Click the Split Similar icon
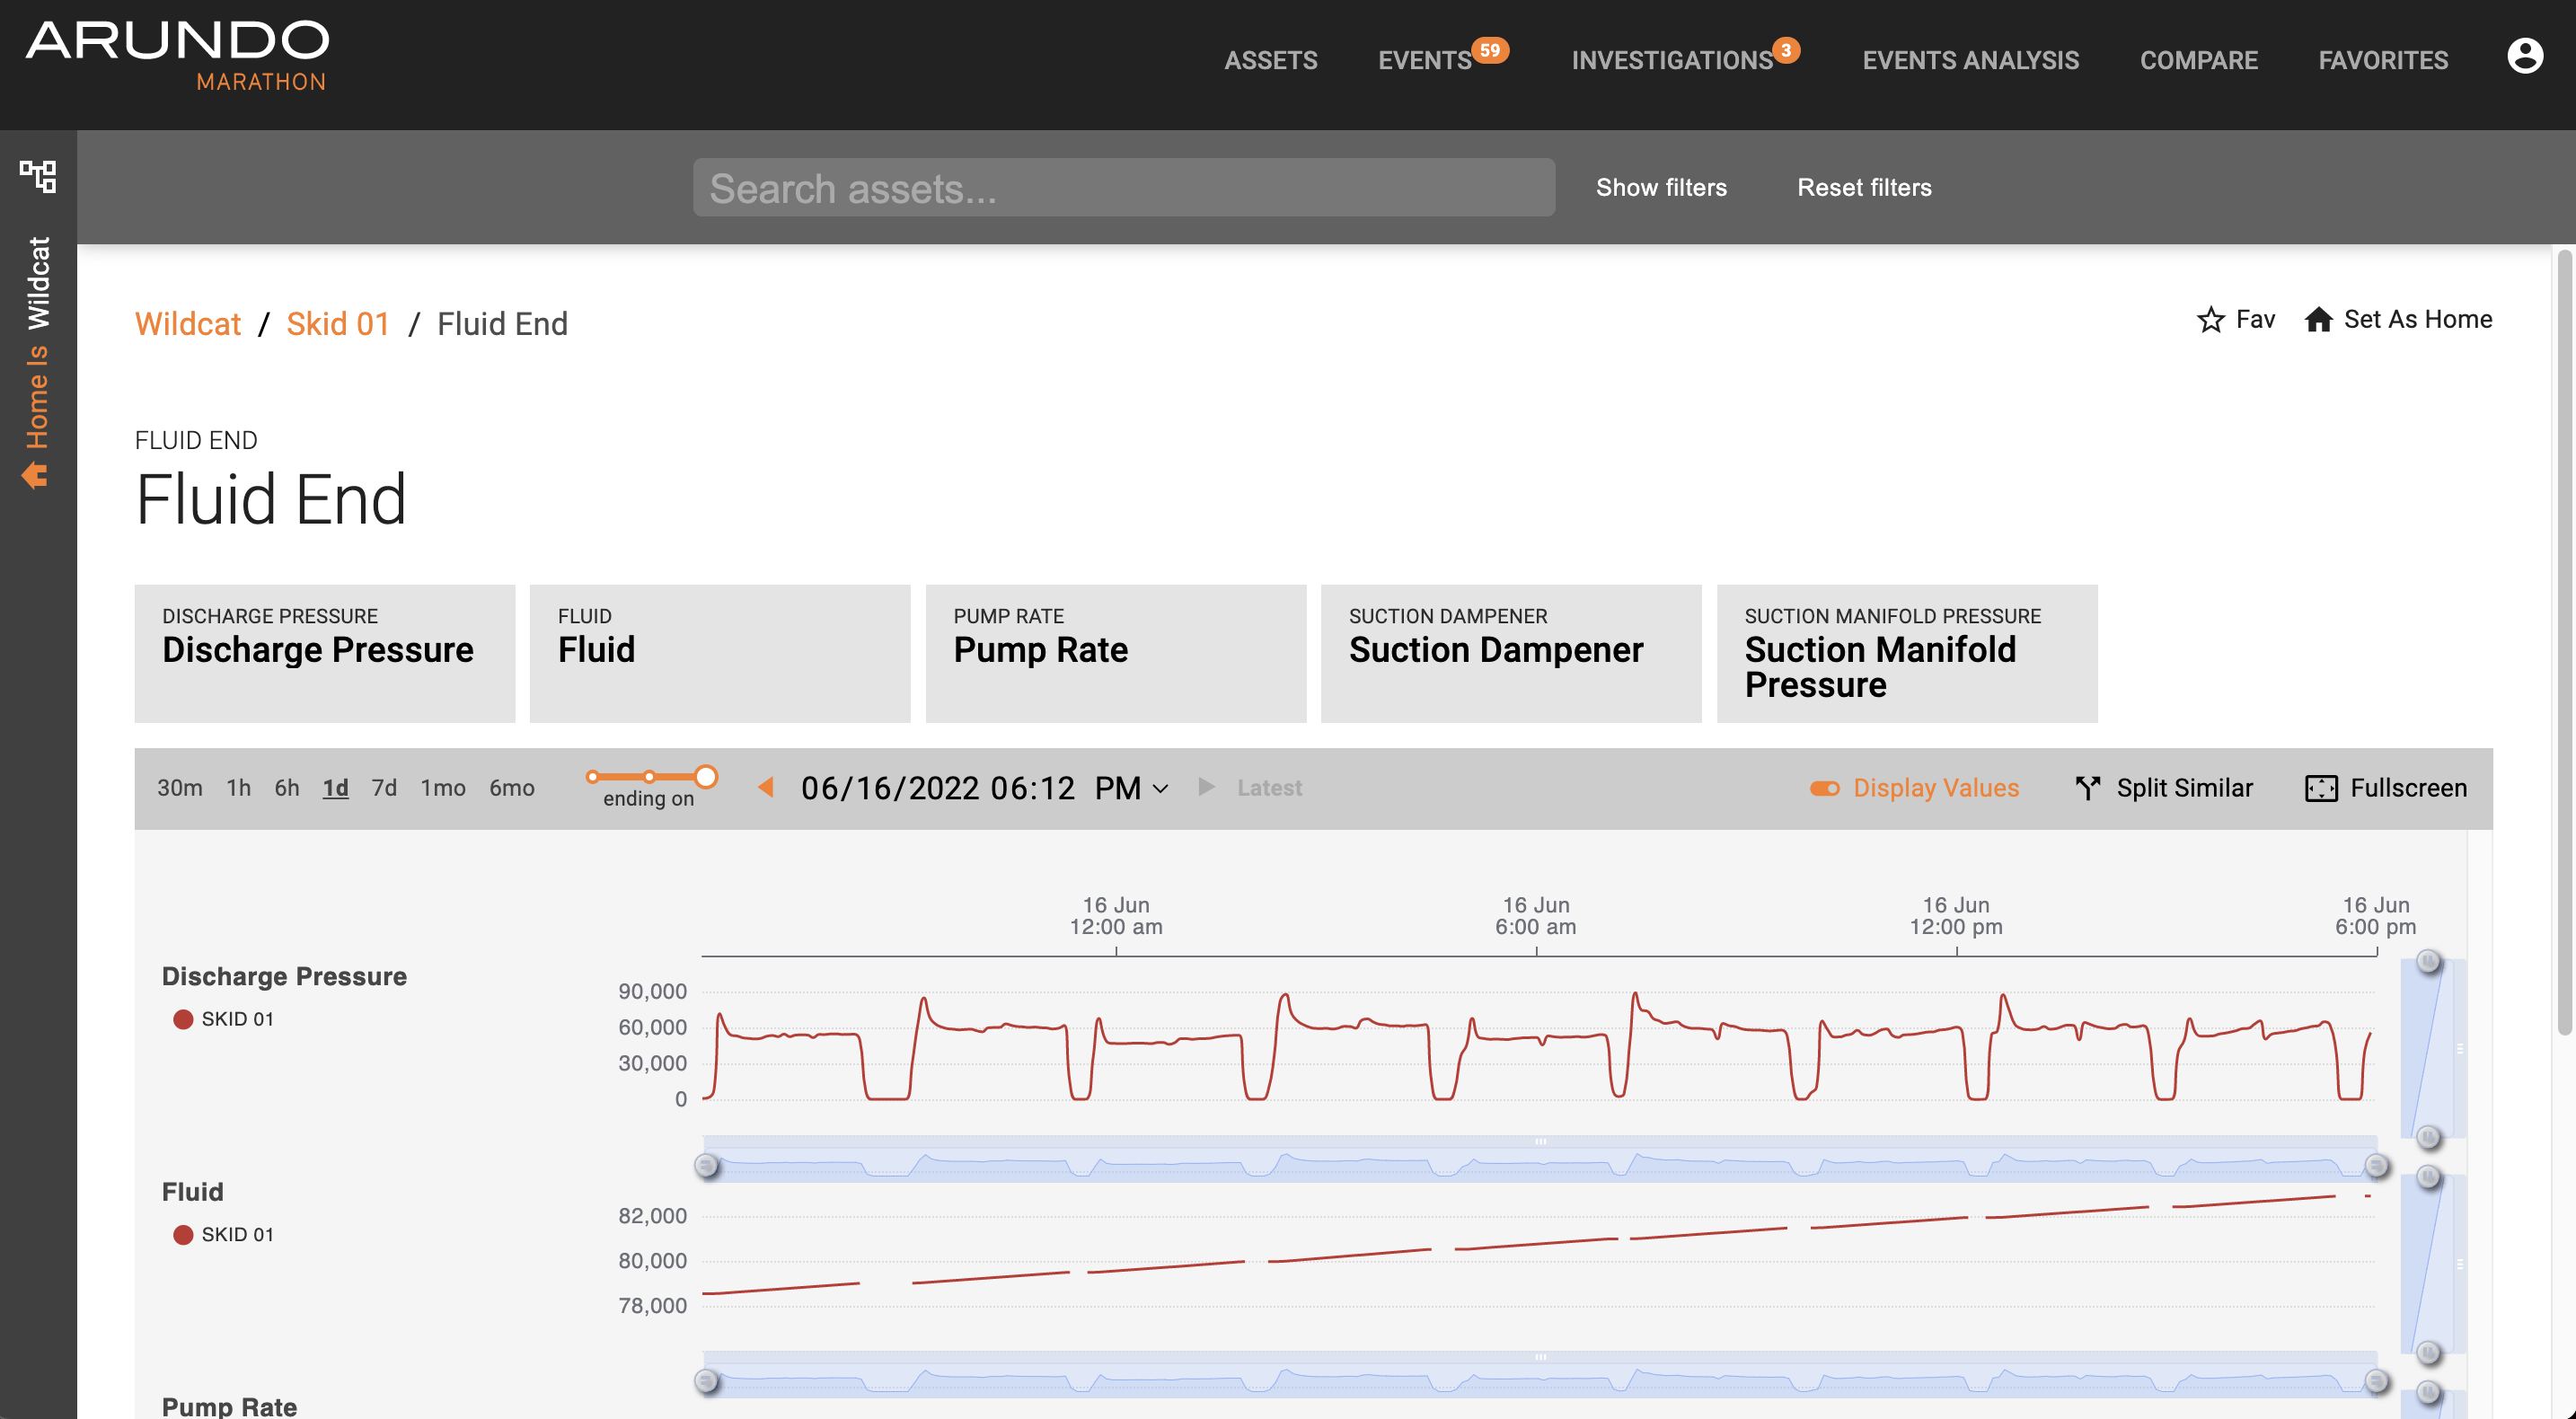The width and height of the screenshot is (2576, 1419). (2087, 788)
